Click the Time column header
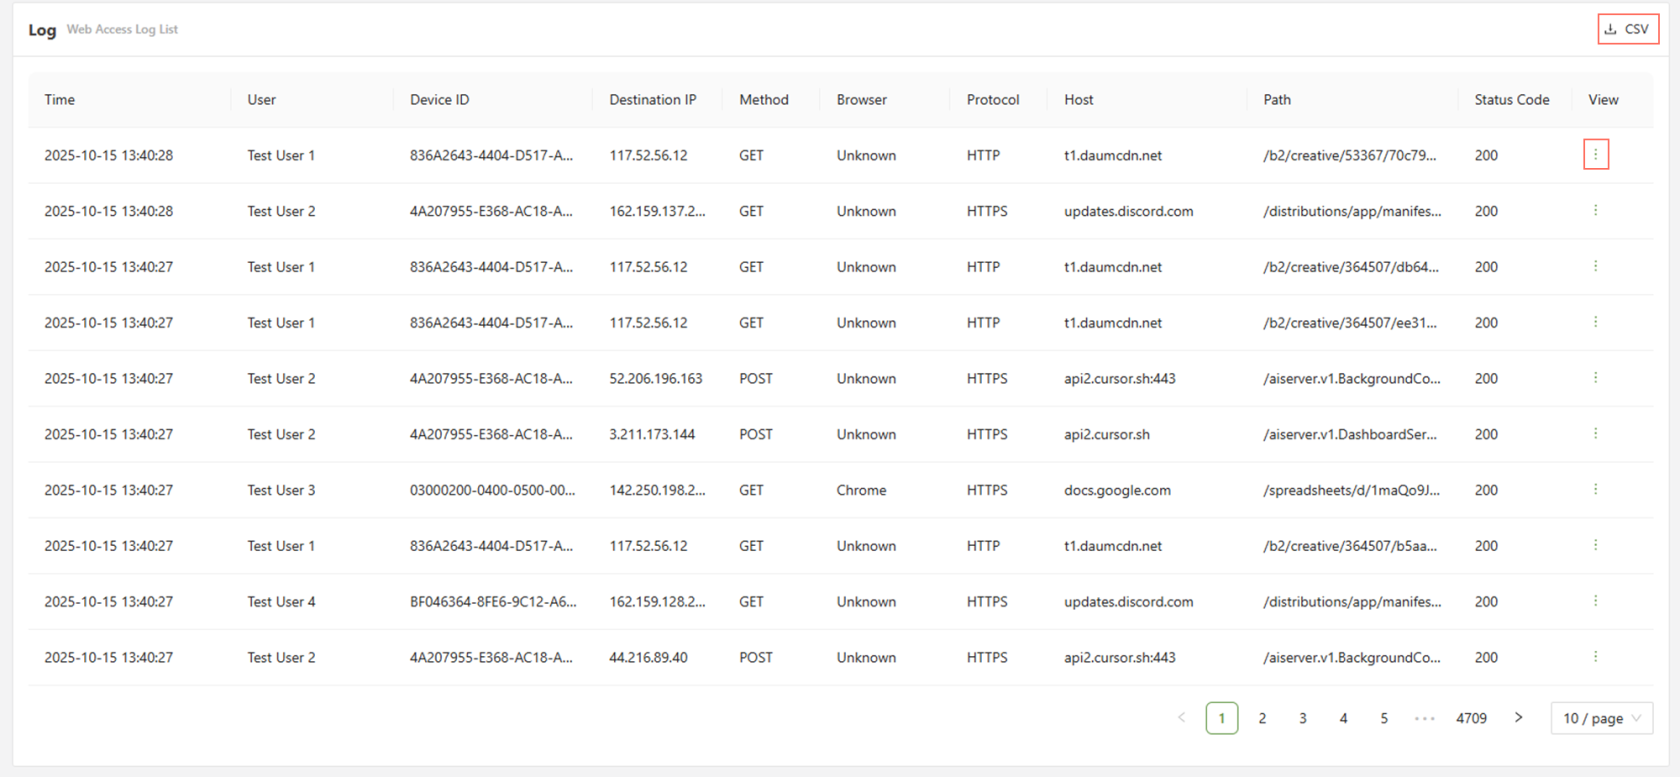The image size is (1680, 777). (x=60, y=100)
